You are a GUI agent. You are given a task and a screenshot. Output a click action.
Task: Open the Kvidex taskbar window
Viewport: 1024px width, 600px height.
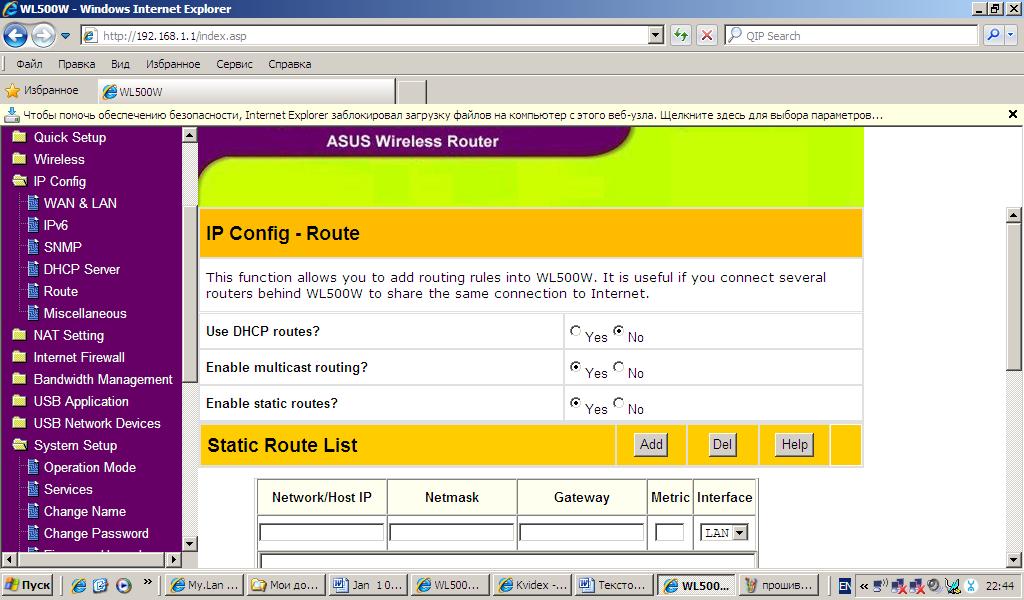pos(532,585)
